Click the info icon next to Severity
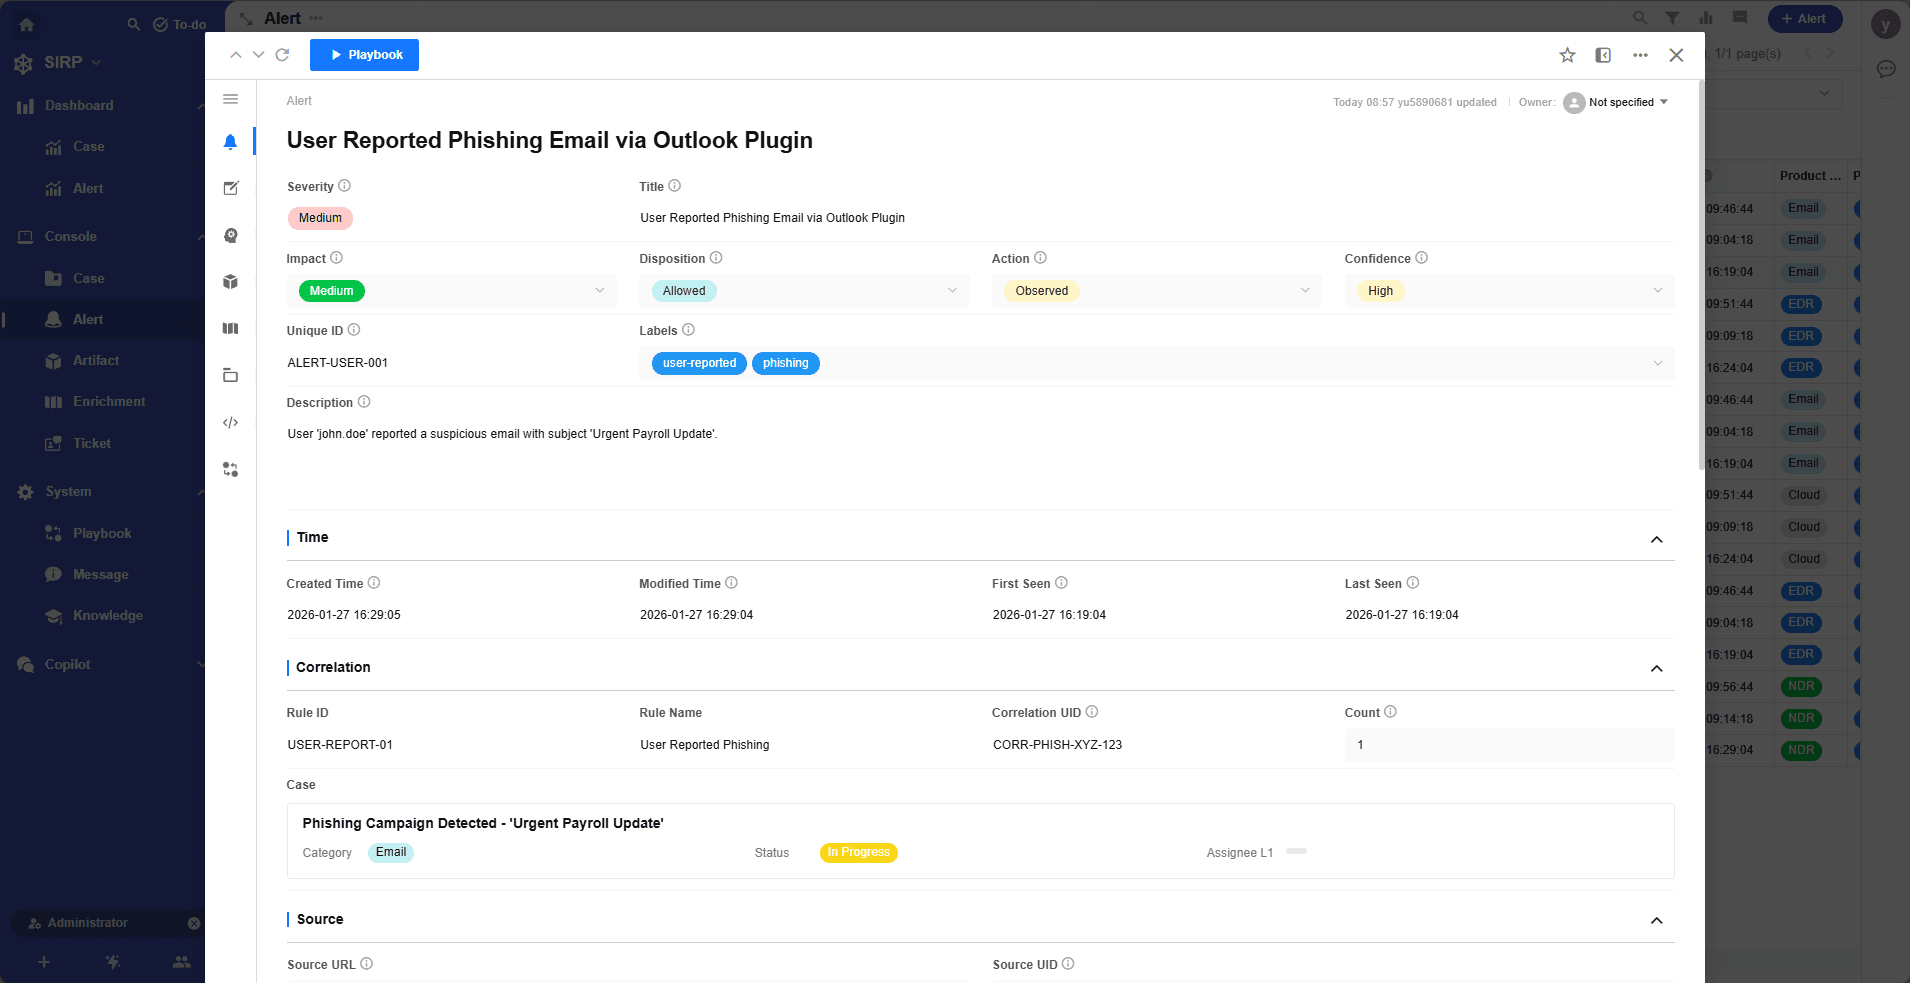 [x=345, y=186]
